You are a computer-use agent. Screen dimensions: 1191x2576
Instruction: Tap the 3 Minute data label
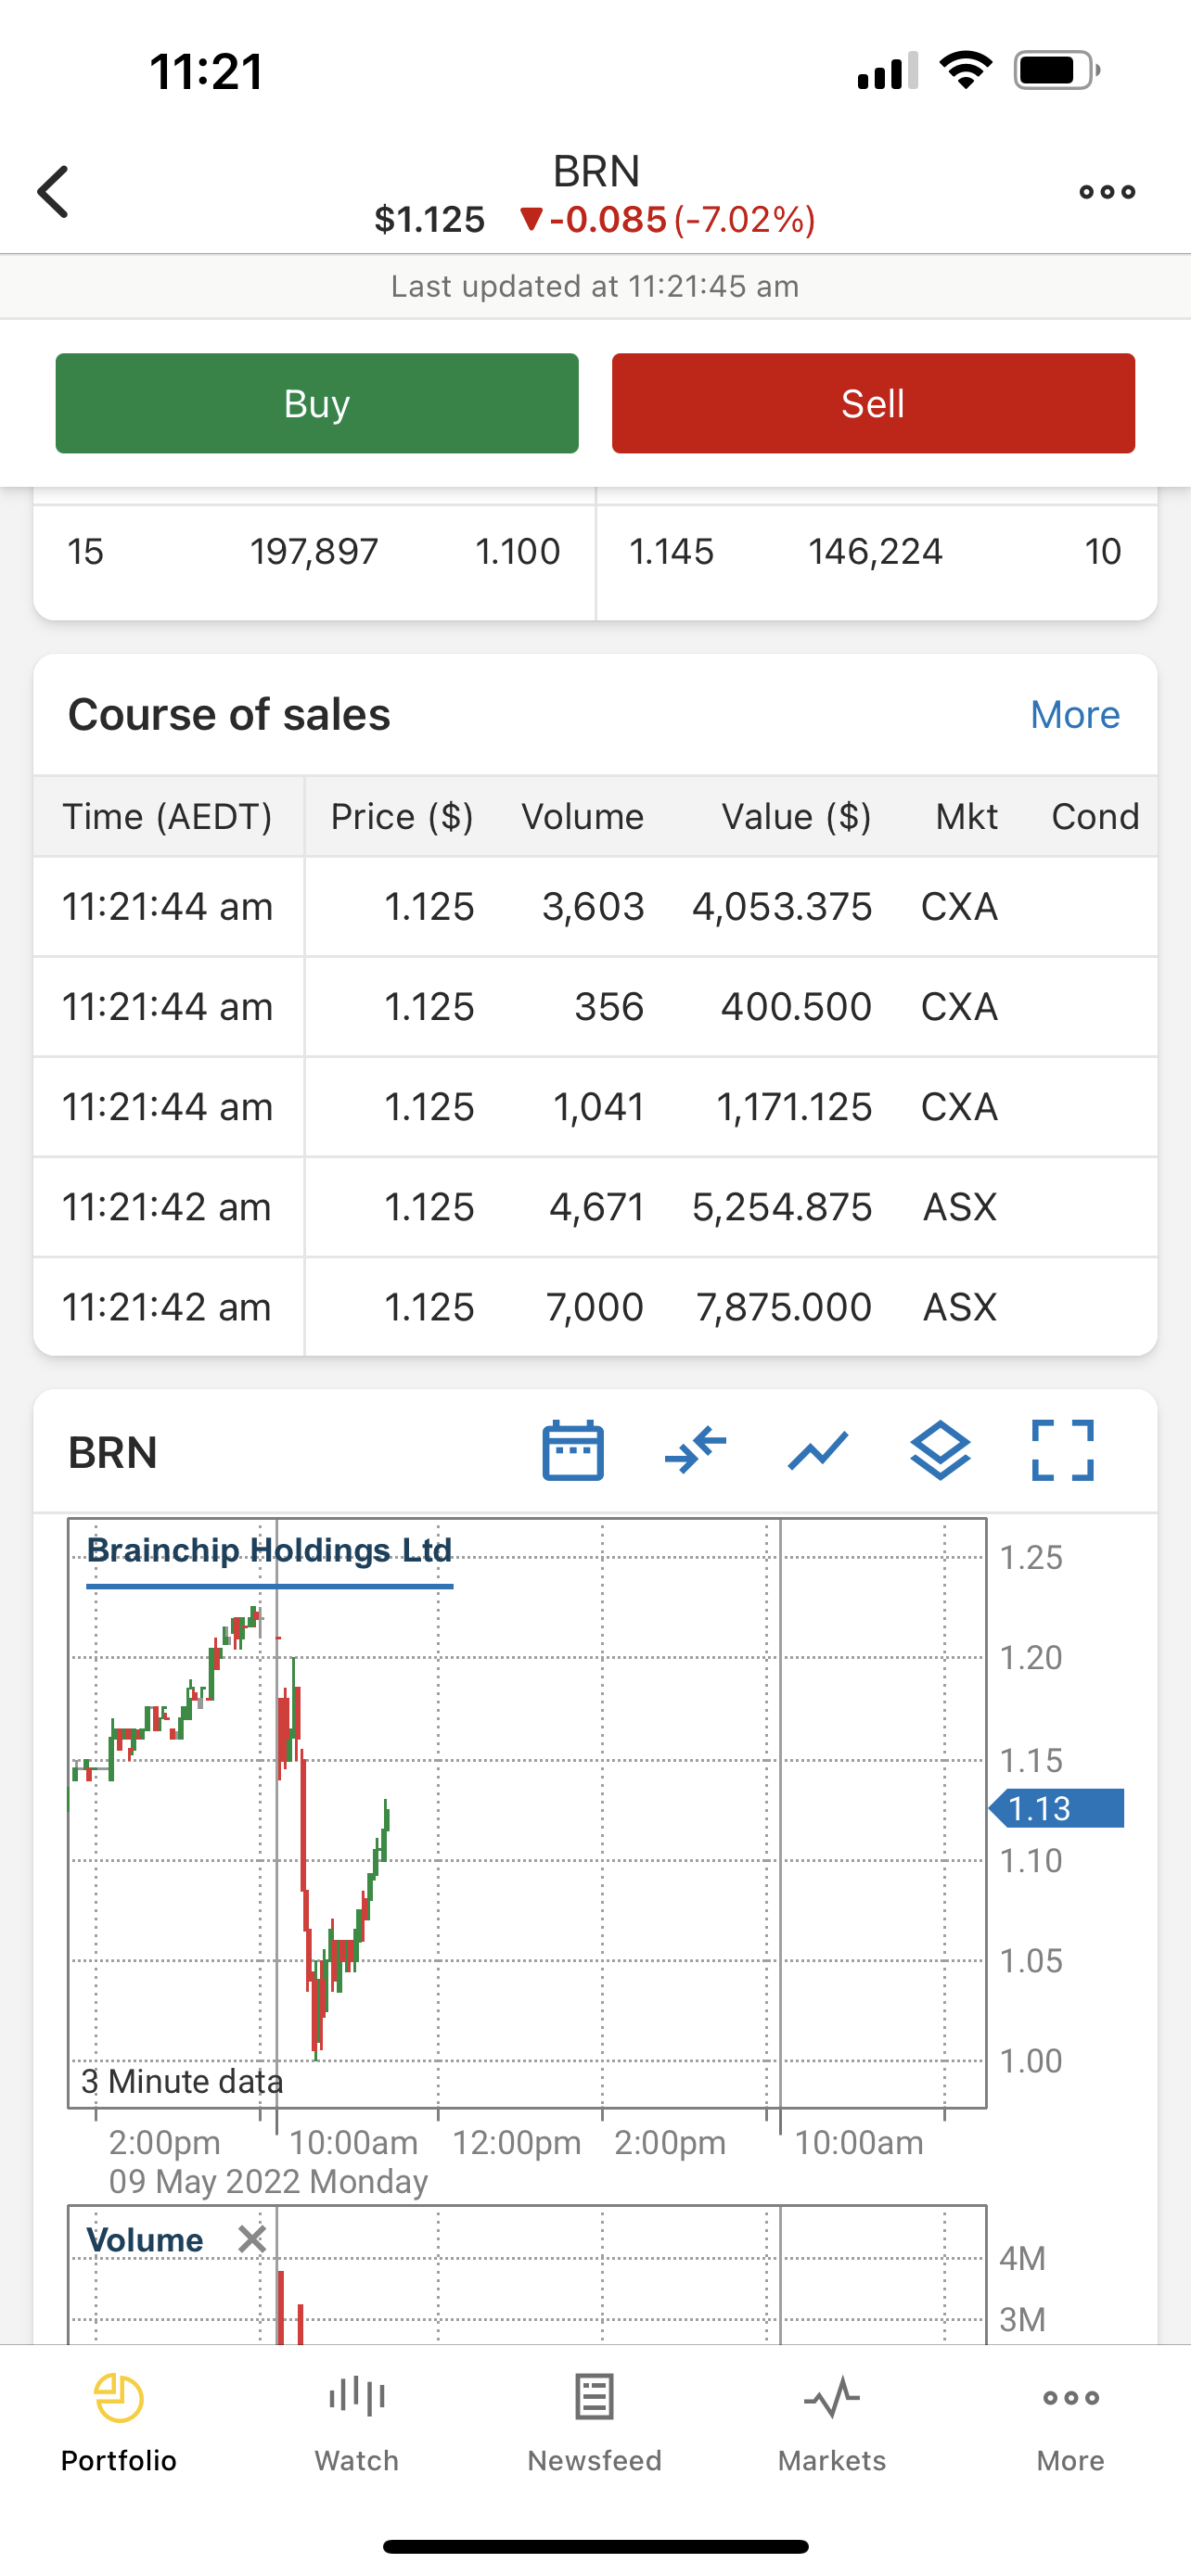pos(182,2082)
